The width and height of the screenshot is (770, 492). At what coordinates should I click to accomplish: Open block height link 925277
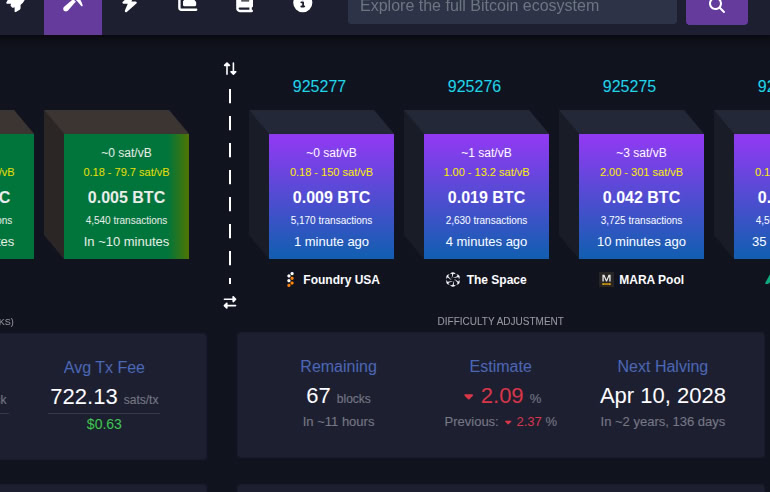[x=319, y=86]
